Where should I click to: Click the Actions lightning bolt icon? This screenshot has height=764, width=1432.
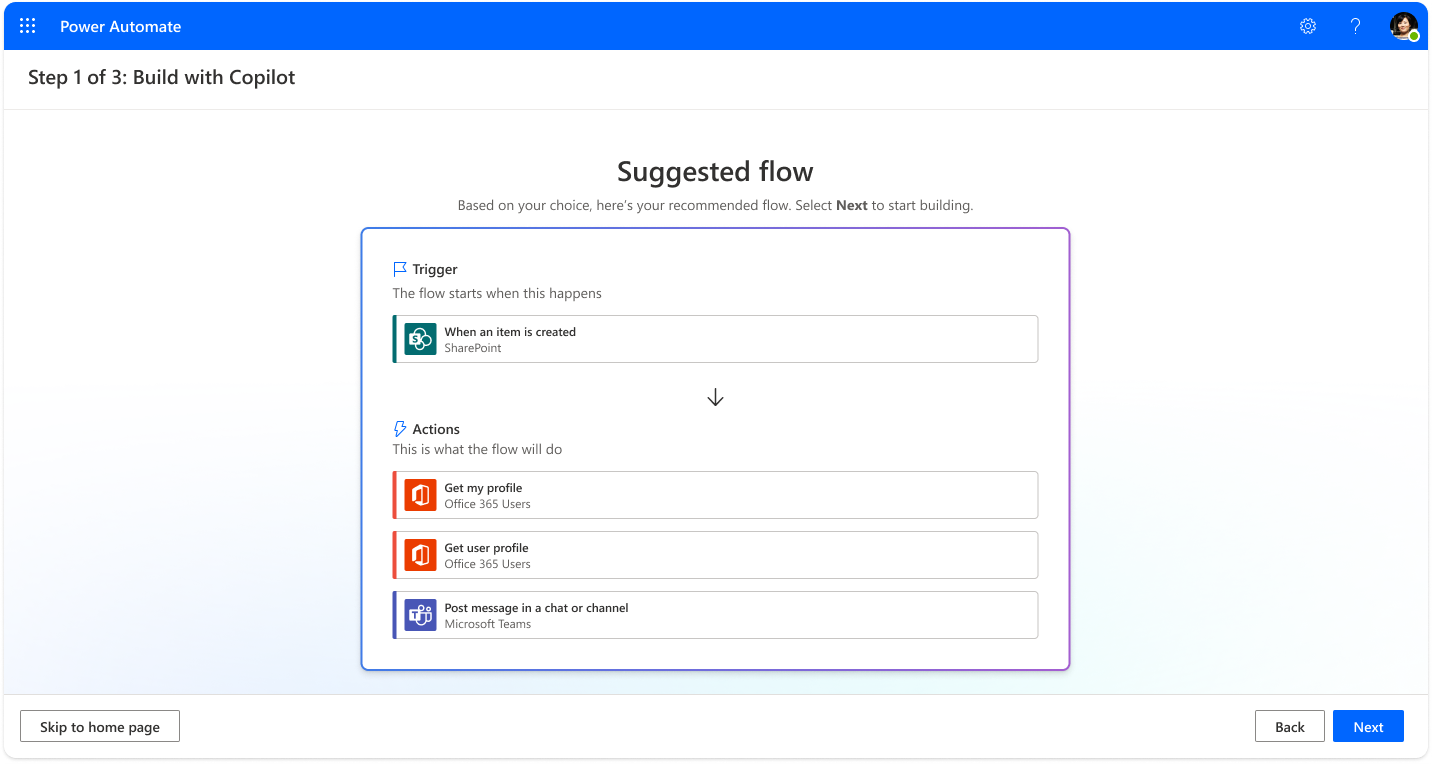400,429
